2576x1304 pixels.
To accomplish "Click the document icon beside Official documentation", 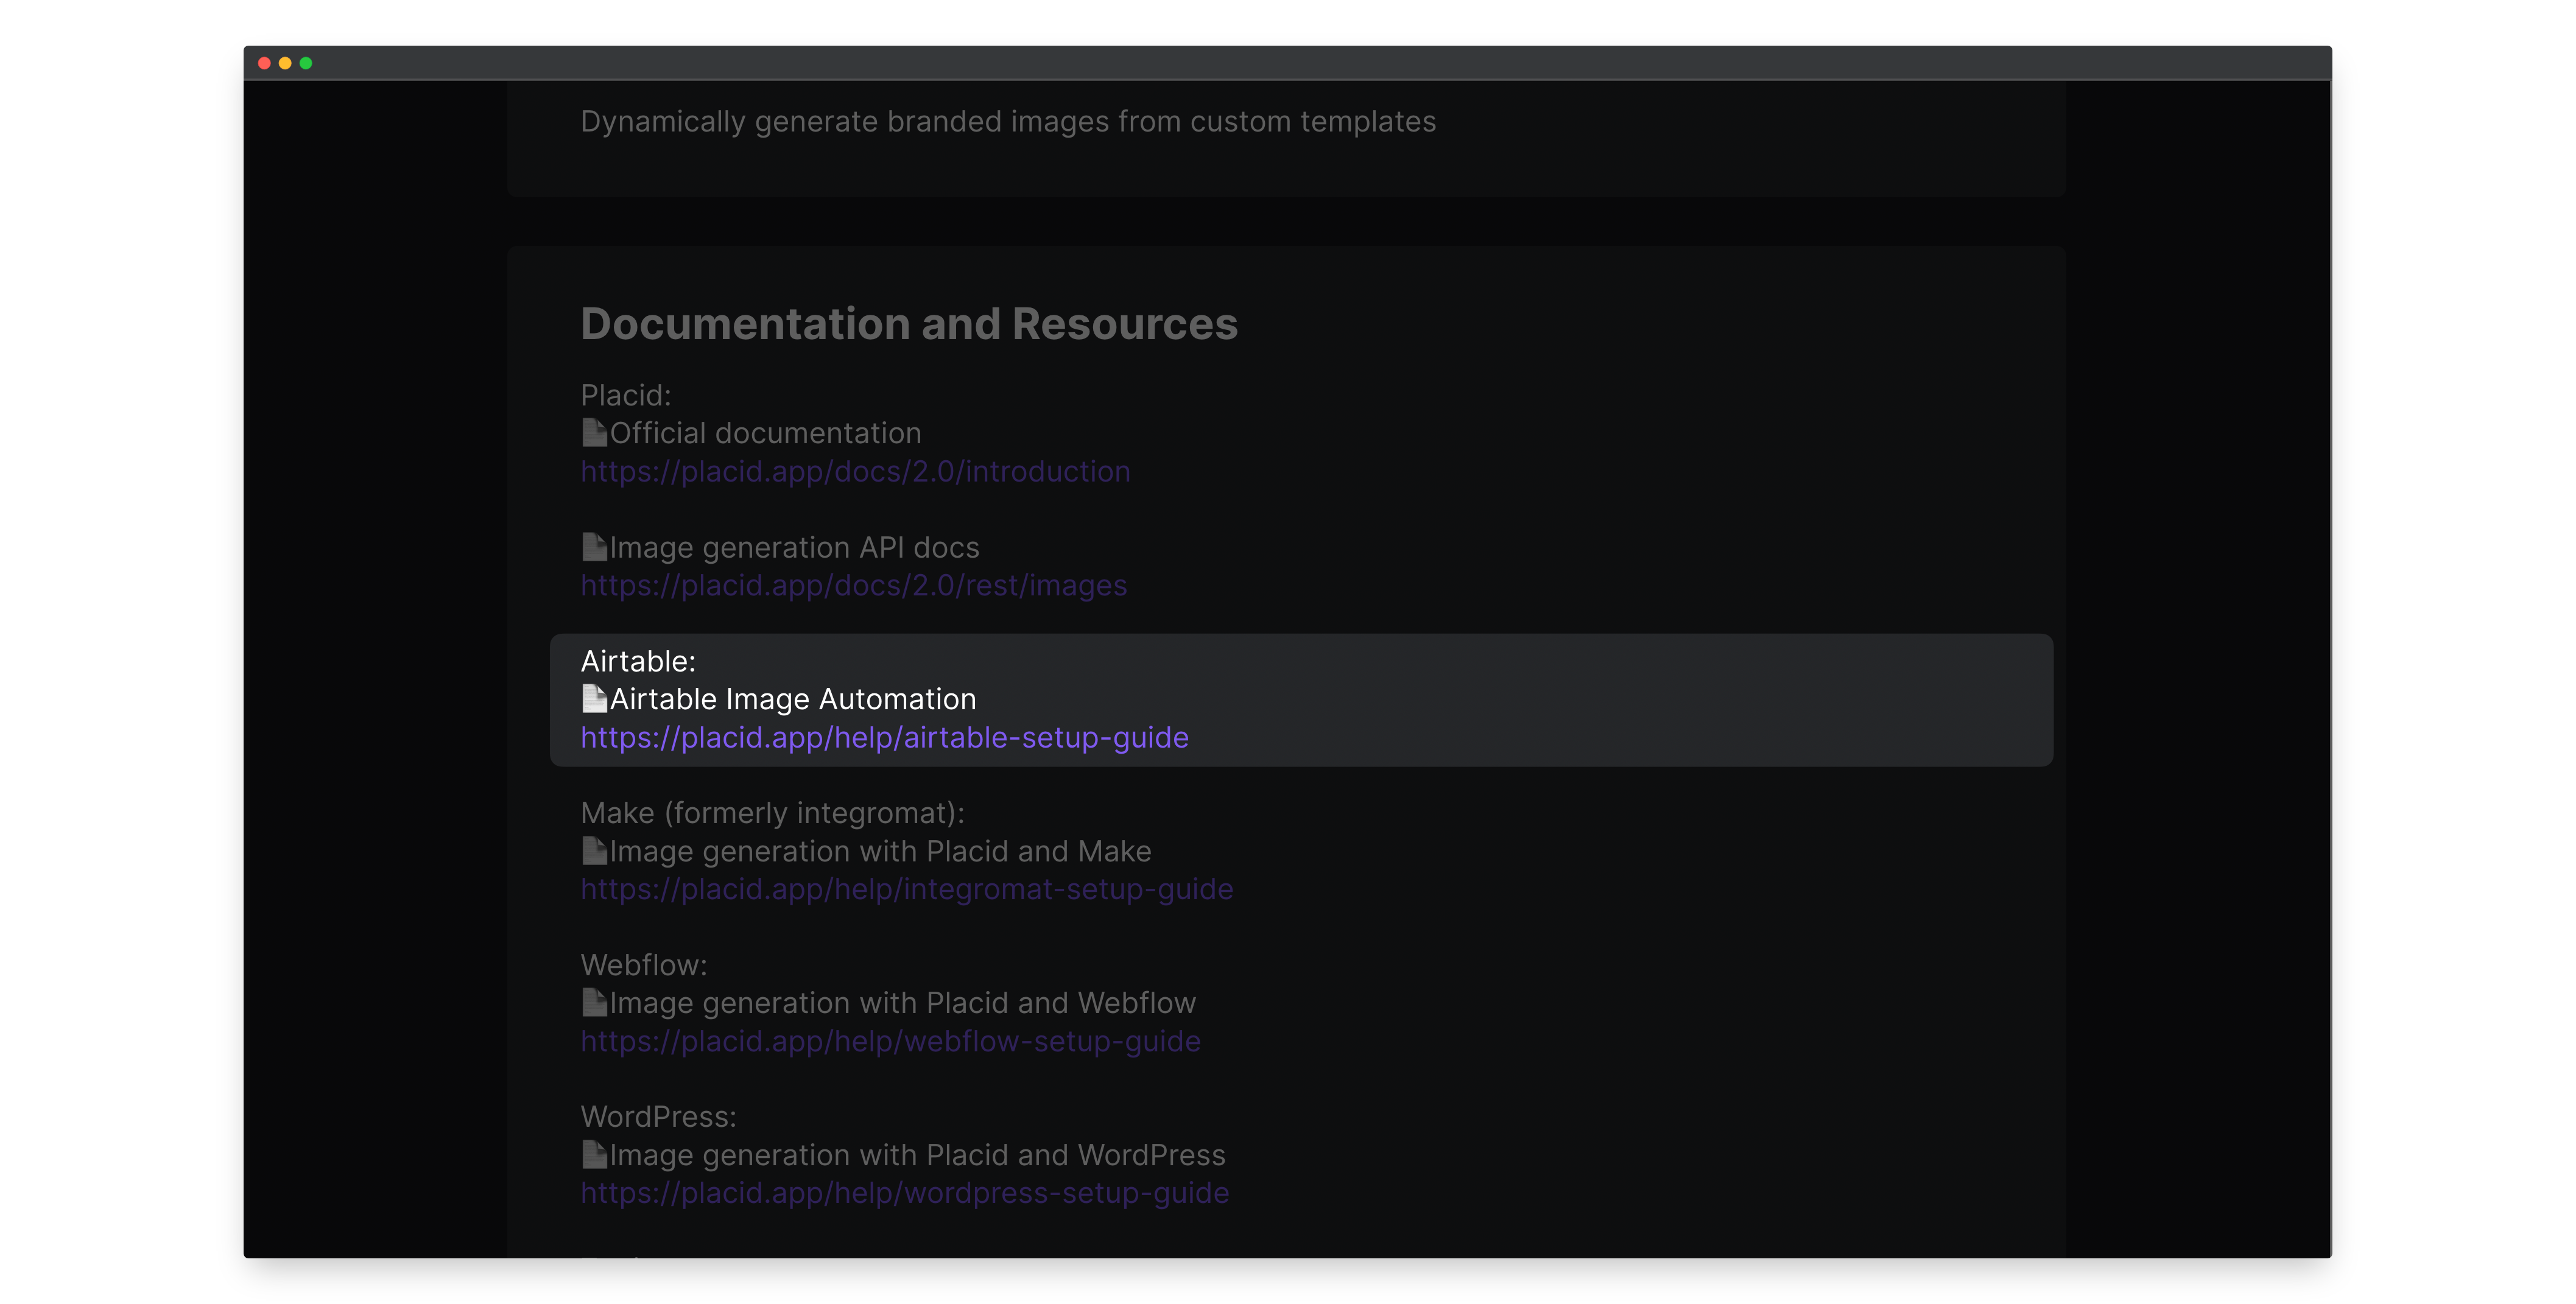I will (594, 433).
